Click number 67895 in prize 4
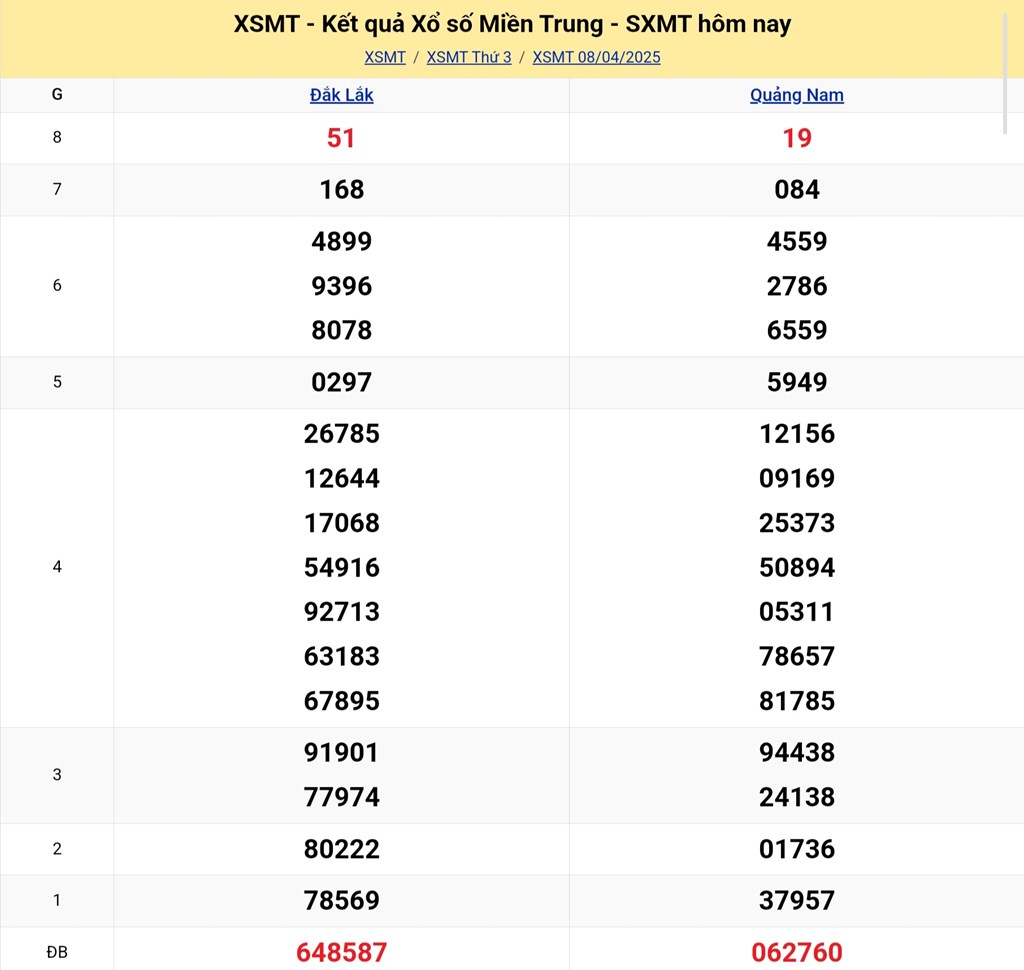 pyautogui.click(x=342, y=700)
